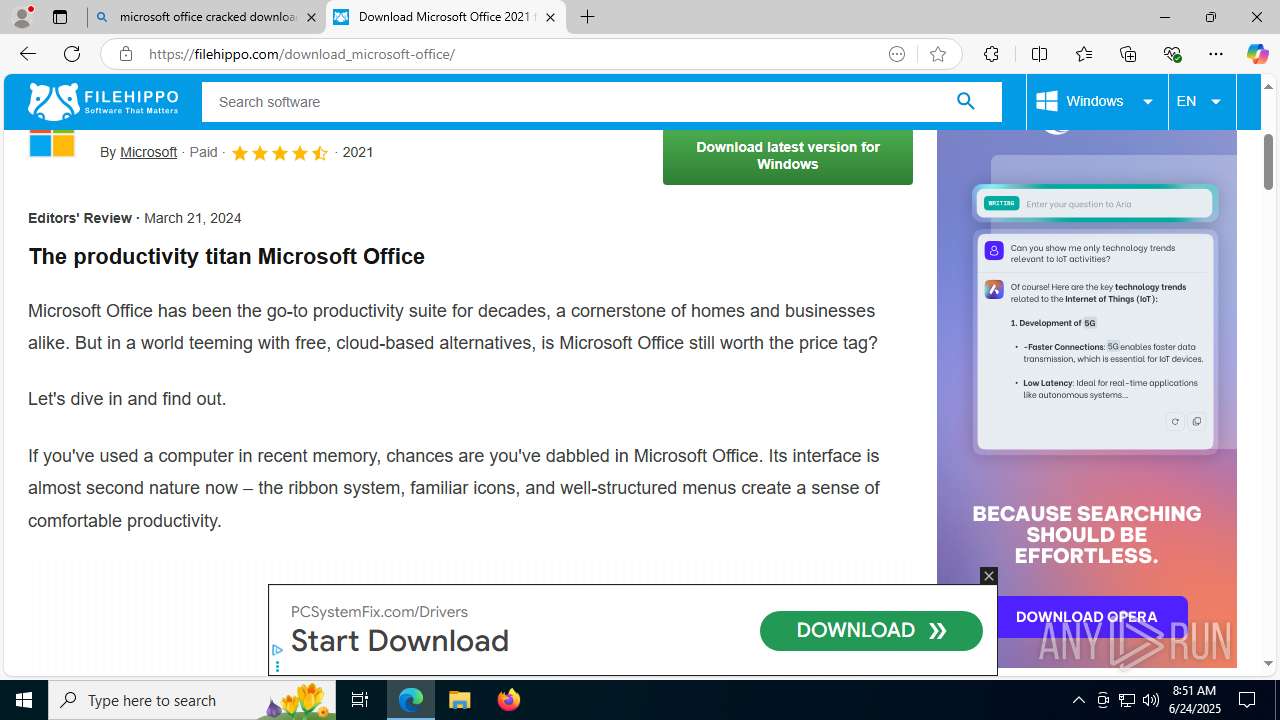The image size is (1280, 720).
Task: Click the browser profile icon
Action: tap(22, 17)
